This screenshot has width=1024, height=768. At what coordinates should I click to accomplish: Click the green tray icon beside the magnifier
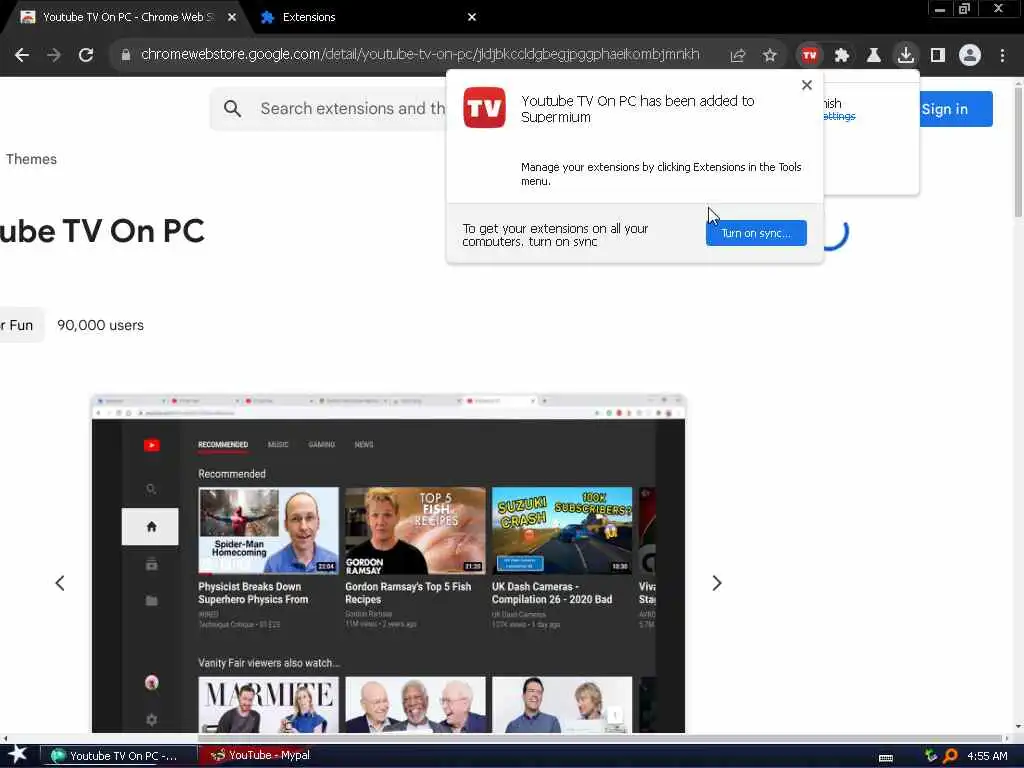tap(931, 756)
